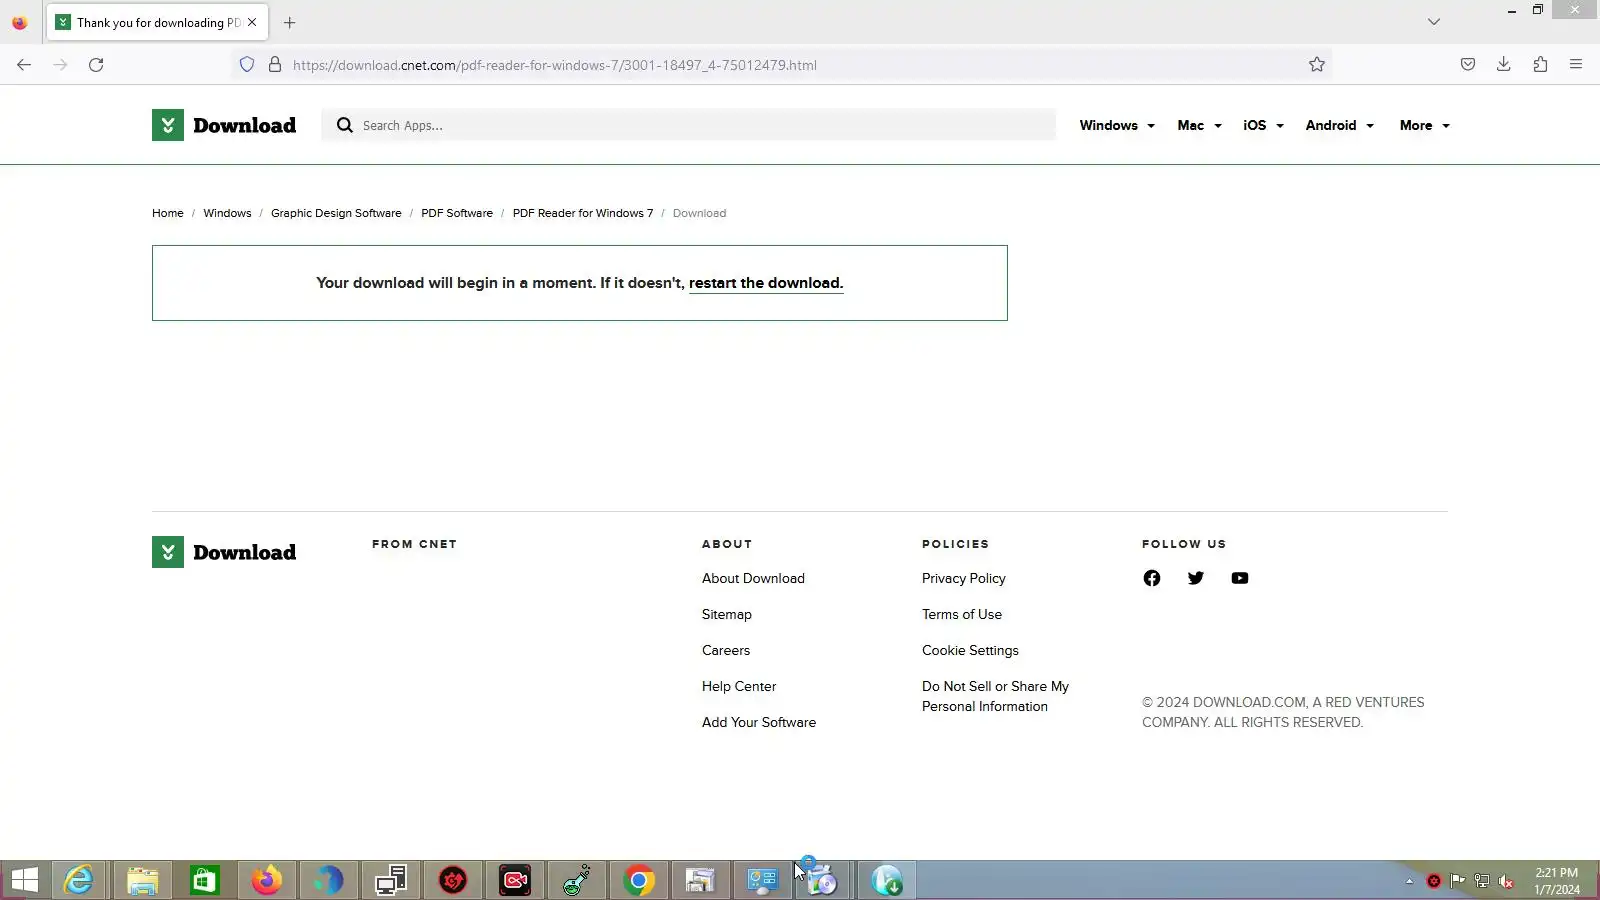Click the footer Download logo
This screenshot has height=900, width=1600.
point(224,552)
